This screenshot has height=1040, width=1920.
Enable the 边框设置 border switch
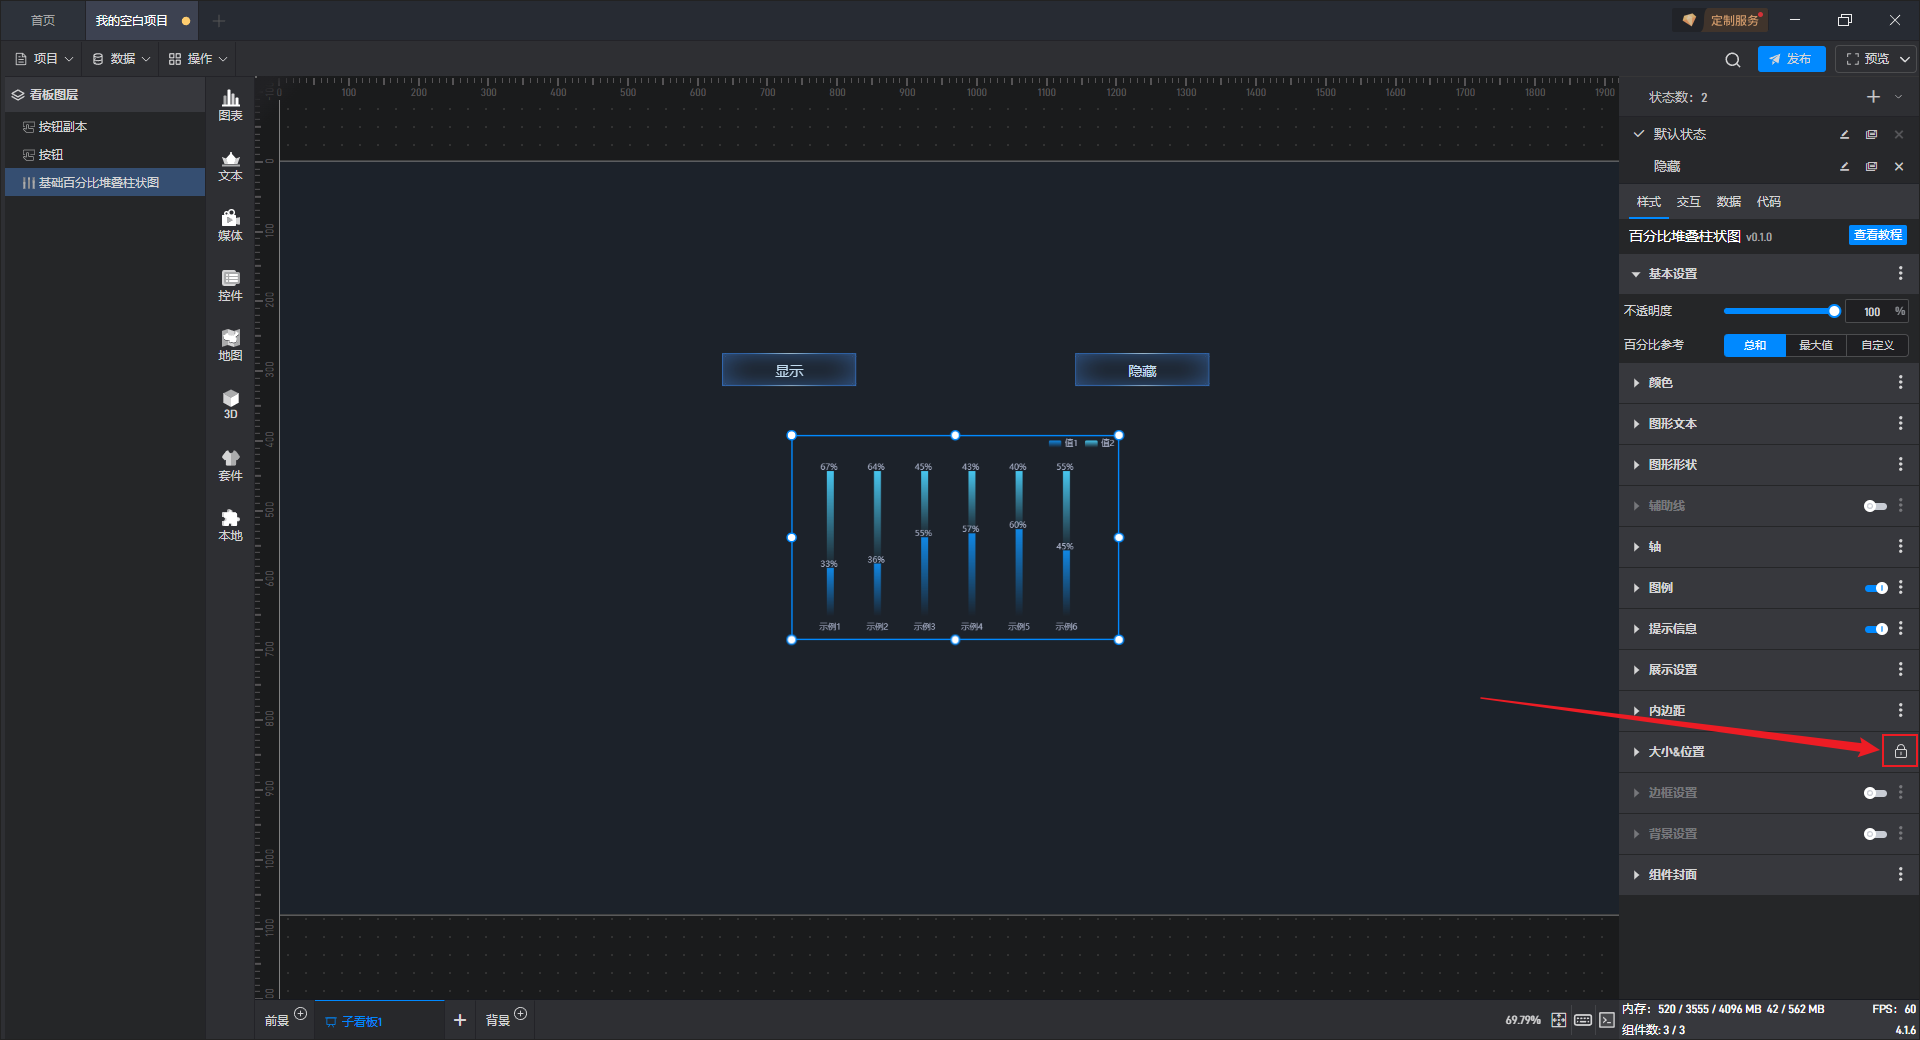(x=1875, y=793)
